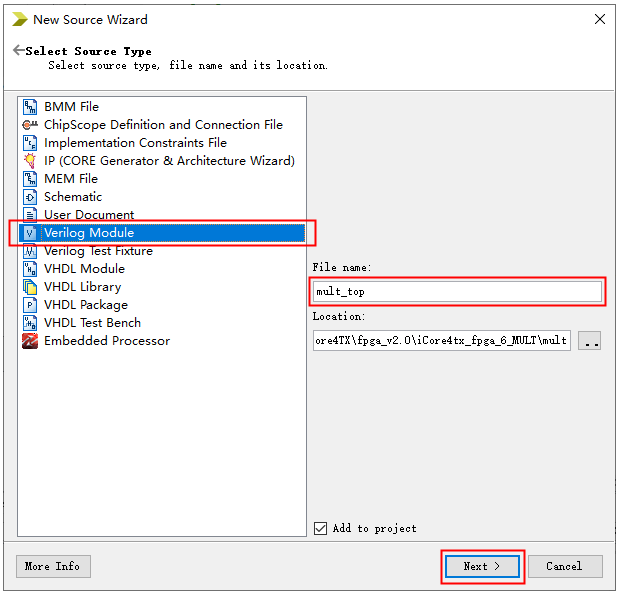Click the Embedded Processor icon
The width and height of the screenshot is (618, 595).
pyautogui.click(x=30, y=341)
